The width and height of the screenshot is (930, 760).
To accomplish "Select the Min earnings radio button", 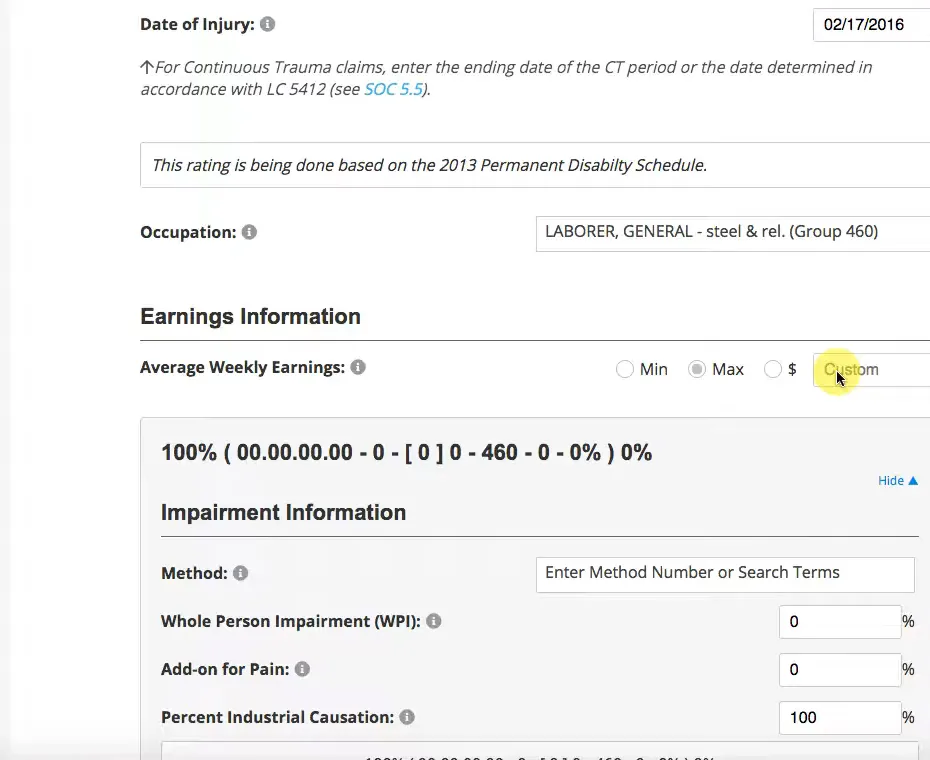I will coord(625,369).
